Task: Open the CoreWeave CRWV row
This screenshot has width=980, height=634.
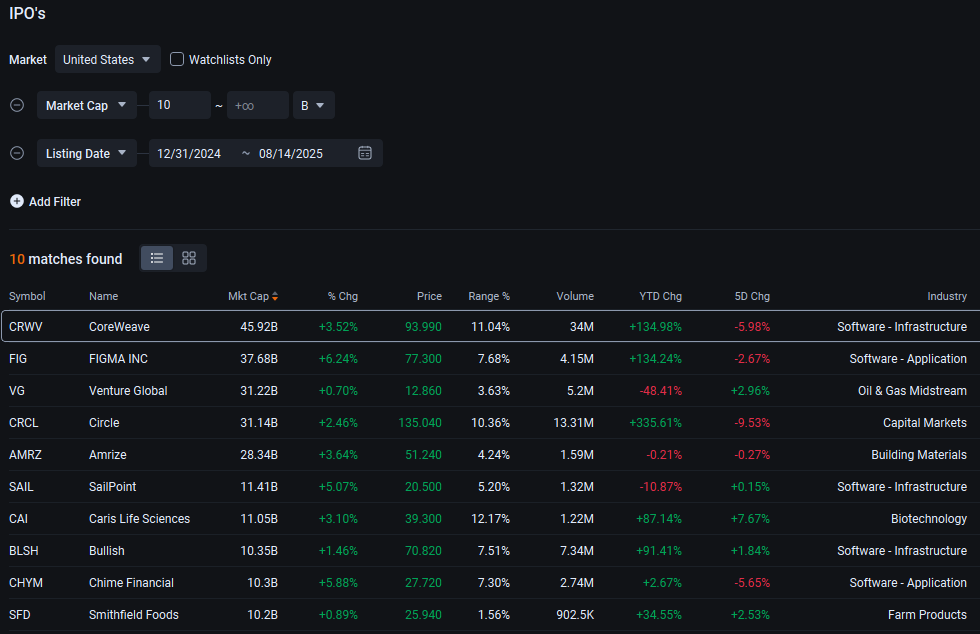Action: click(x=490, y=326)
